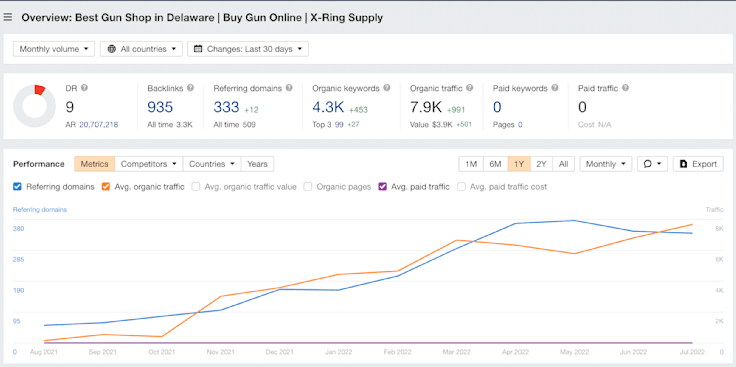This screenshot has width=736, height=367.
Task: Click the 8K right axis value
Action: coord(719,229)
